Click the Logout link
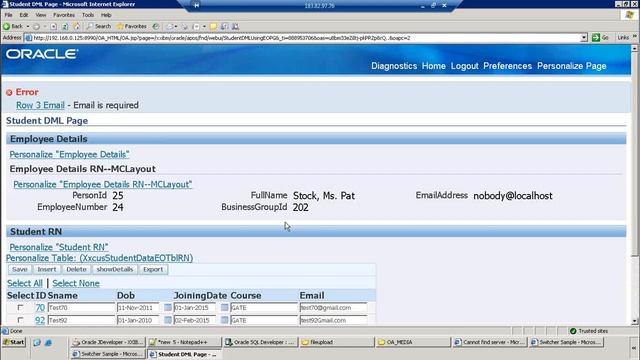The width and height of the screenshot is (640, 360). pos(464,66)
